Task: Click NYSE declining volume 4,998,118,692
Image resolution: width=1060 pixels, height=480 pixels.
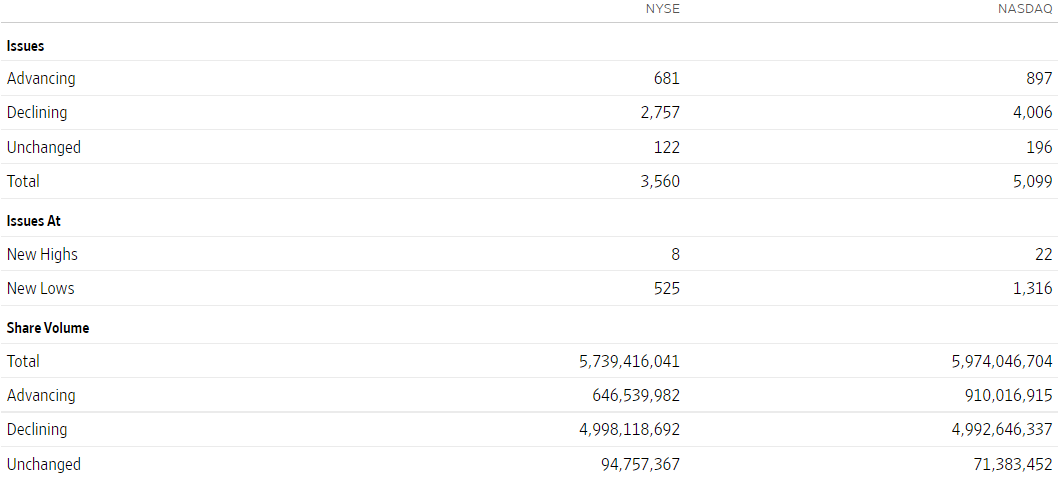Action: pos(629,429)
